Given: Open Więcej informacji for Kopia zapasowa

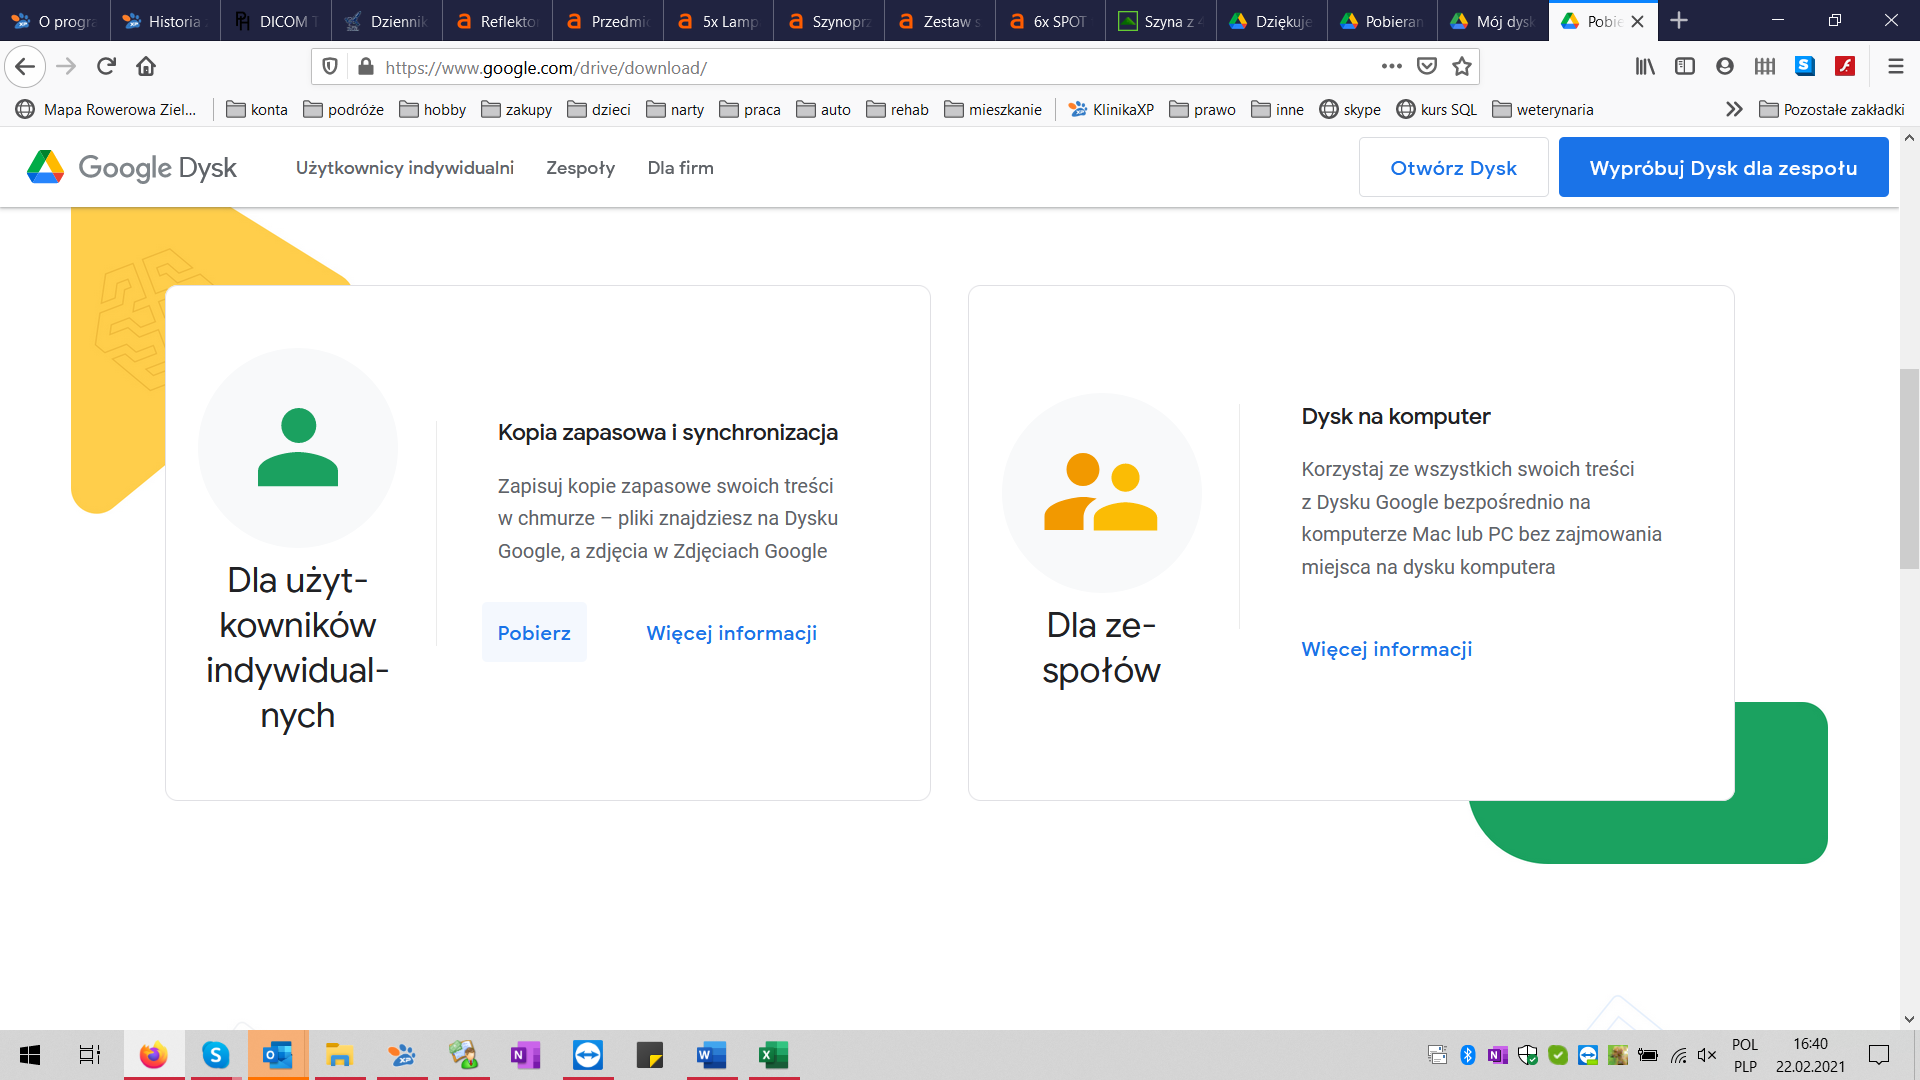Looking at the screenshot, I should 732,633.
